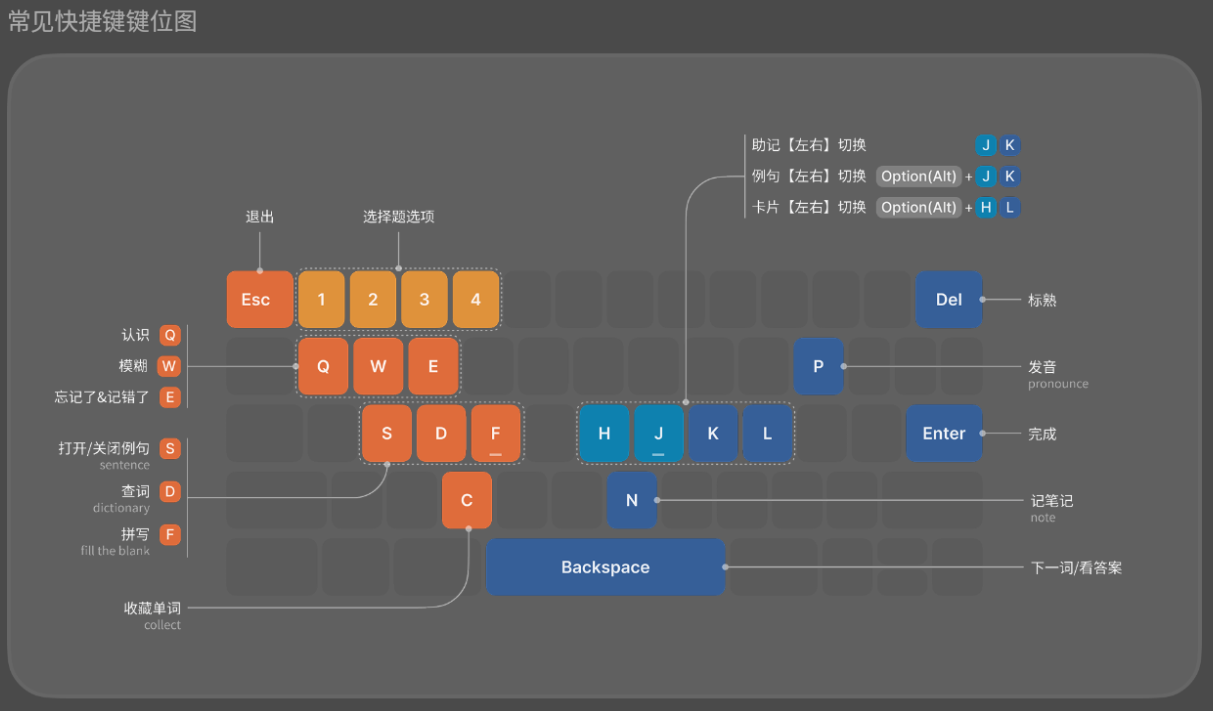Click the large blue L key
This screenshot has height=711, width=1213.
767,433
